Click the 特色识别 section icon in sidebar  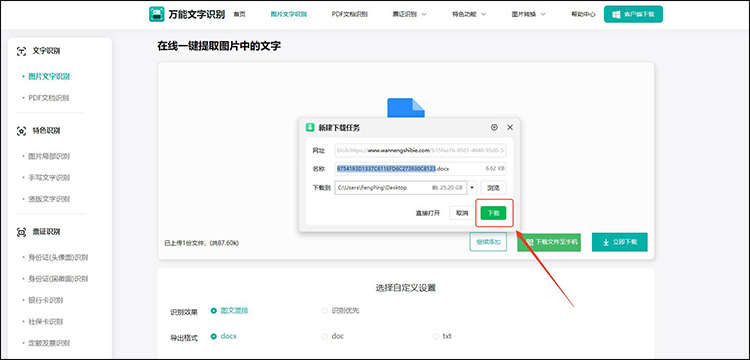(21, 131)
